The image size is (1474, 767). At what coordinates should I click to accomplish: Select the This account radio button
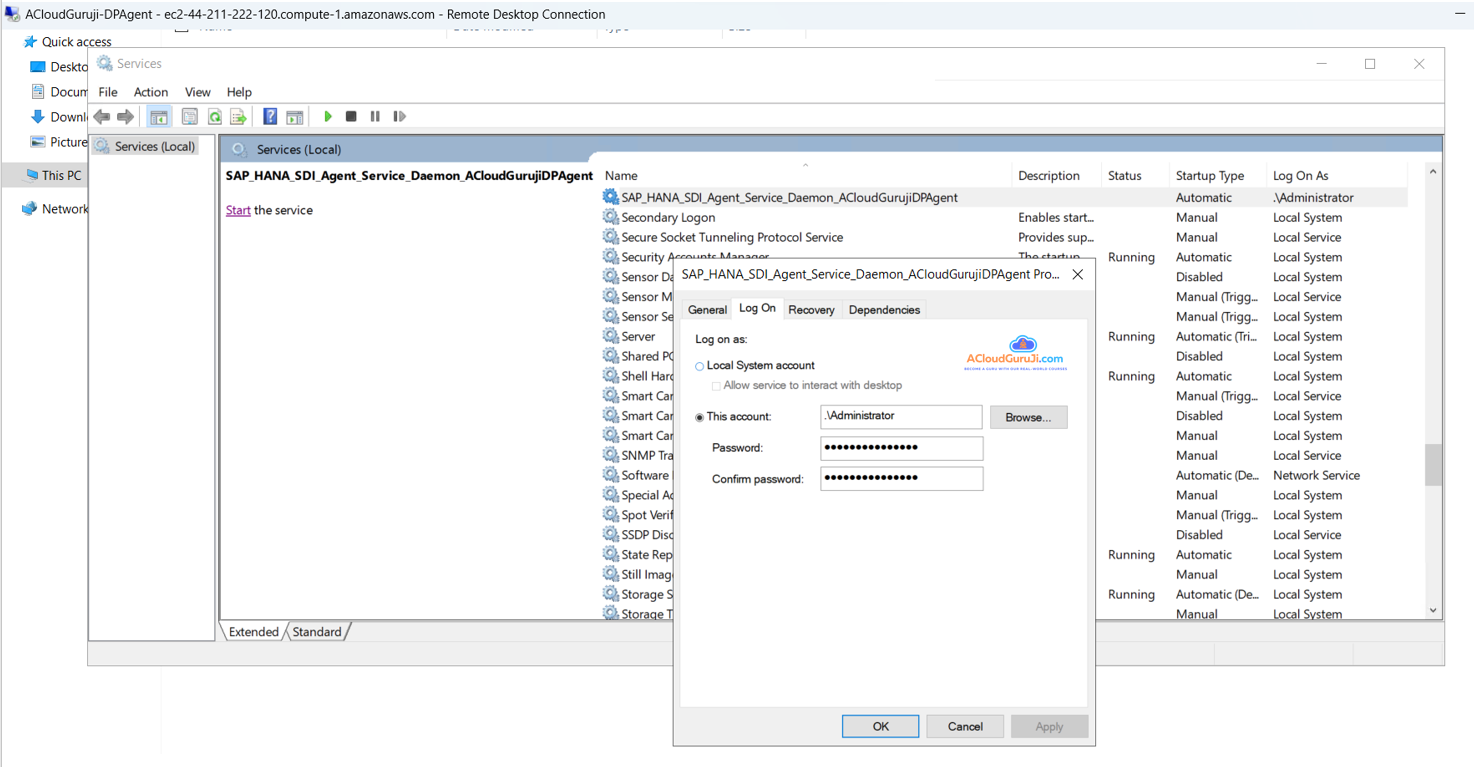coord(700,417)
